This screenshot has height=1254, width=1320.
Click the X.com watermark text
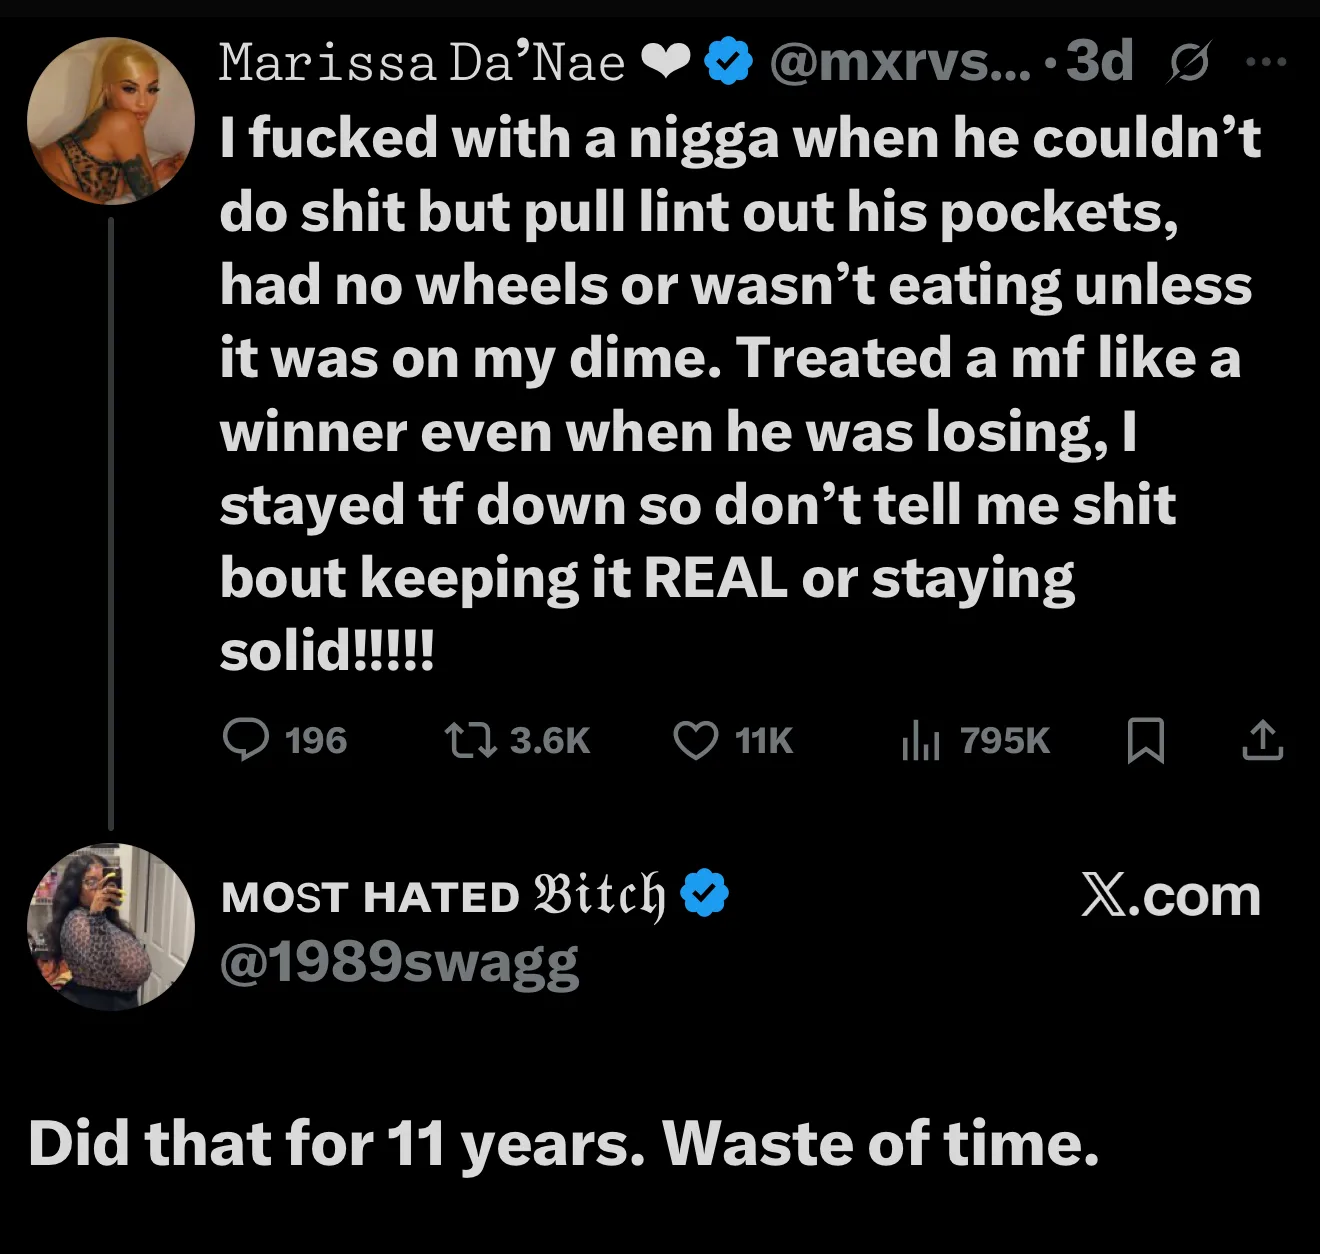coord(1170,895)
